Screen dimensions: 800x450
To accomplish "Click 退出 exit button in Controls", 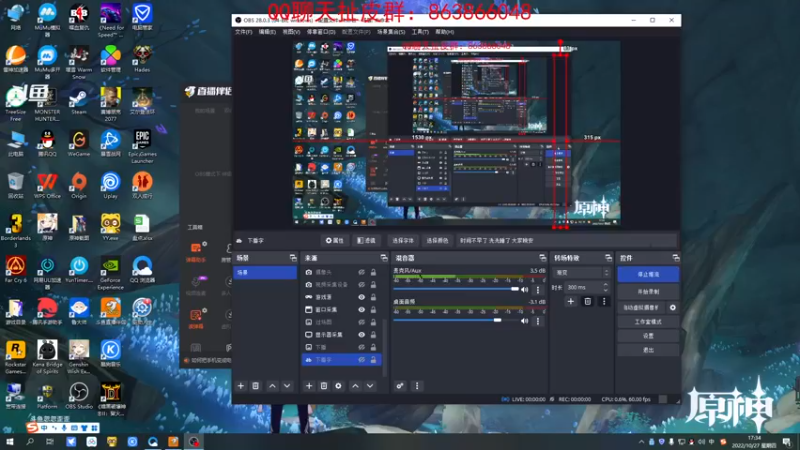I will tap(648, 350).
